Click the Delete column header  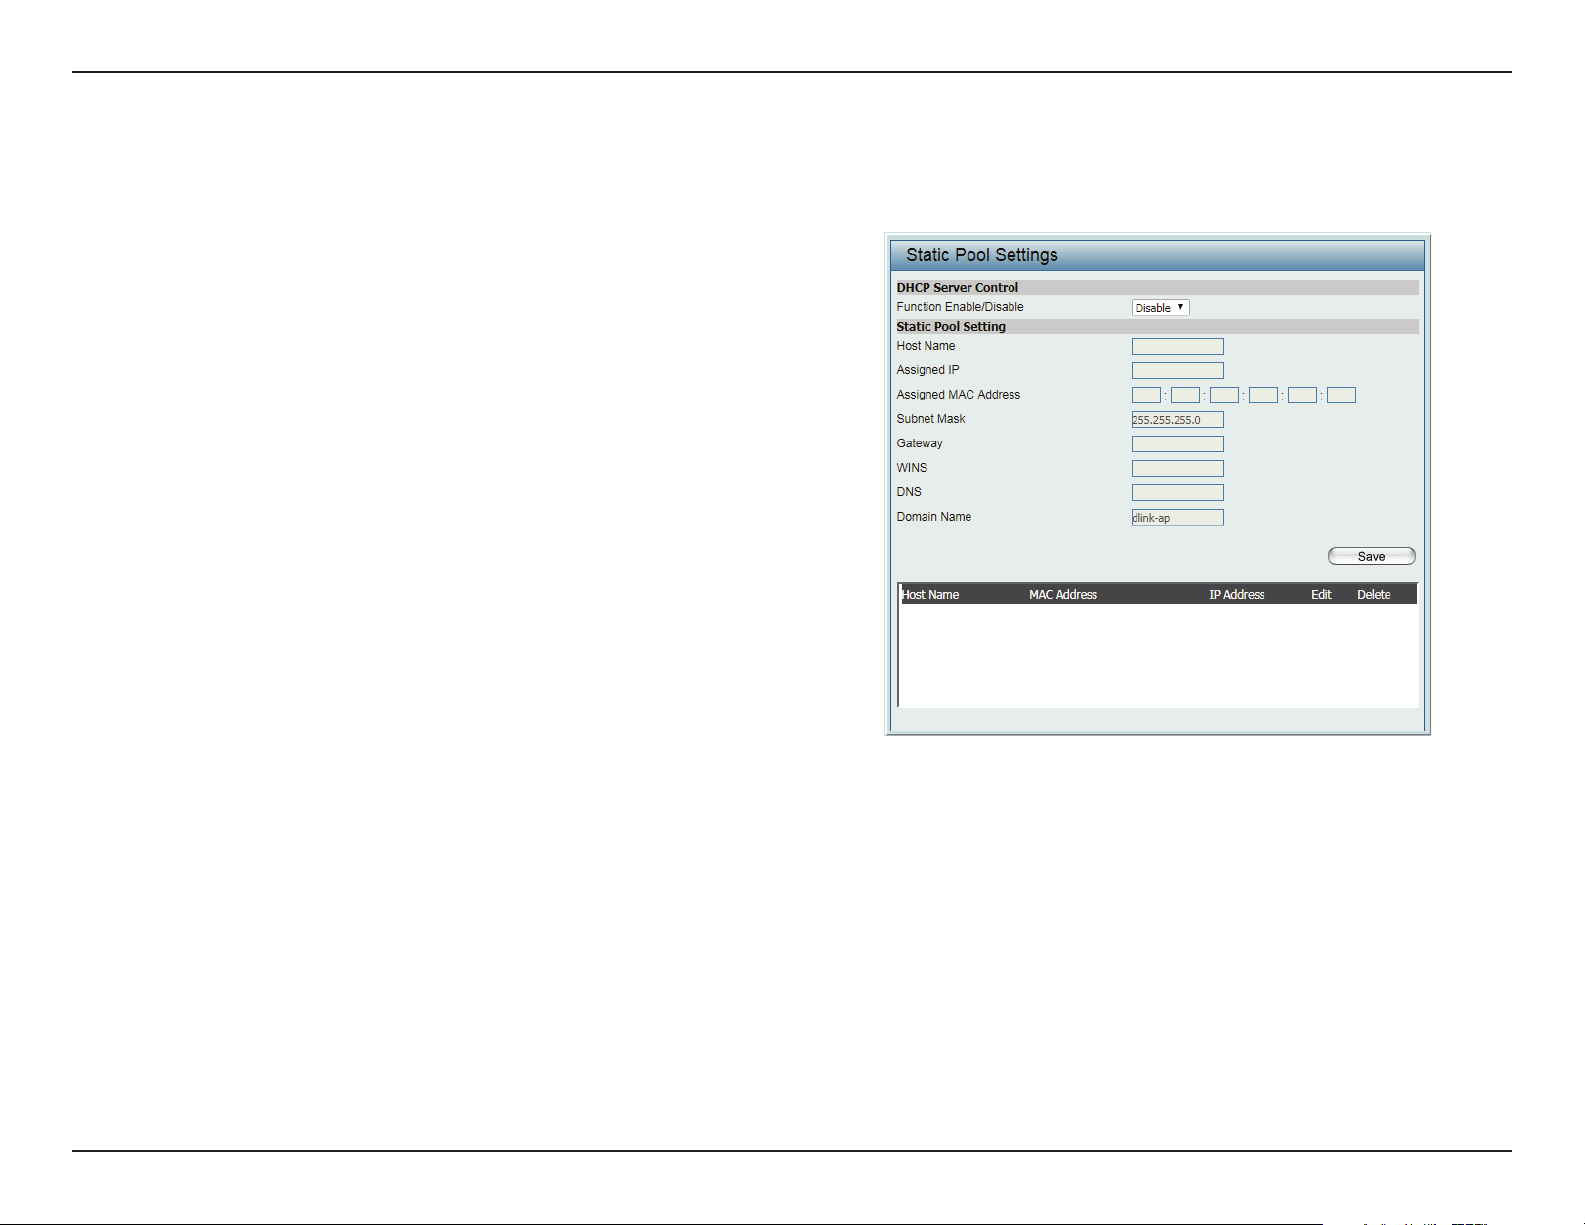point(1373,594)
